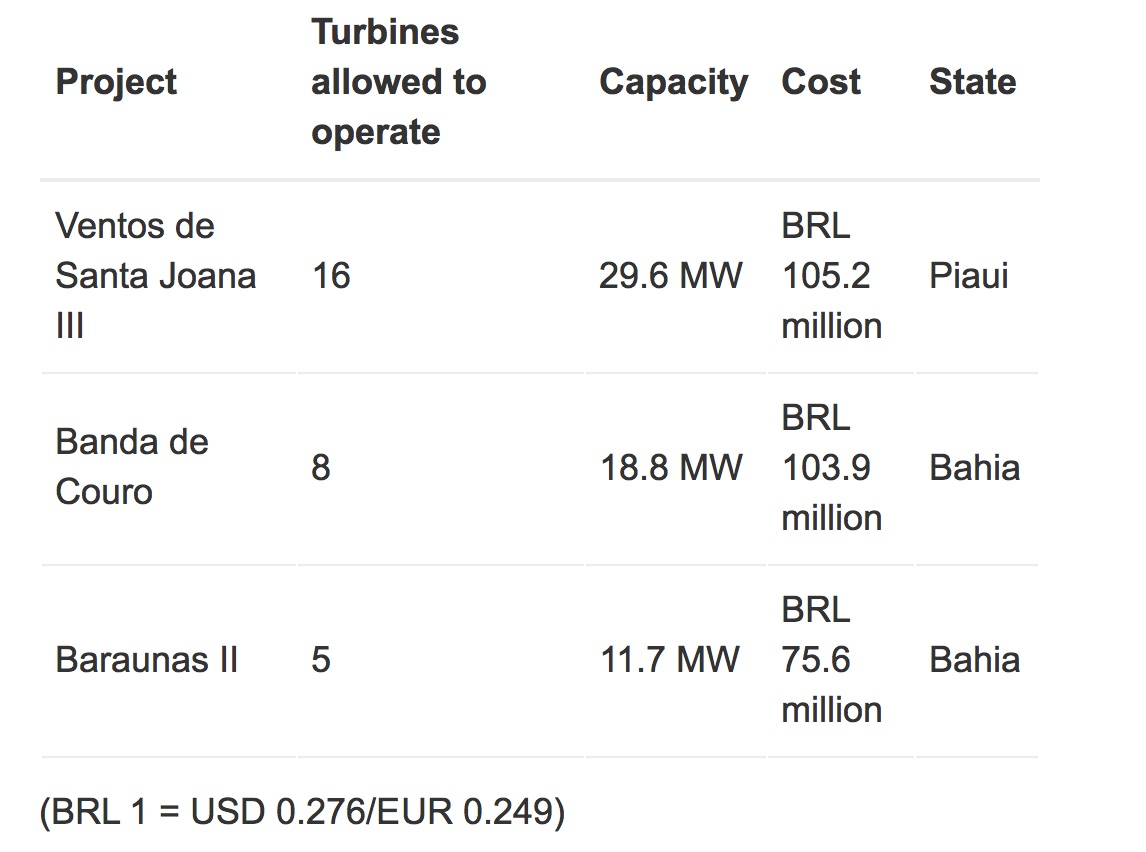The image size is (1146, 852).
Task: Click the Turbines allowed to operate header
Action: click(x=399, y=82)
